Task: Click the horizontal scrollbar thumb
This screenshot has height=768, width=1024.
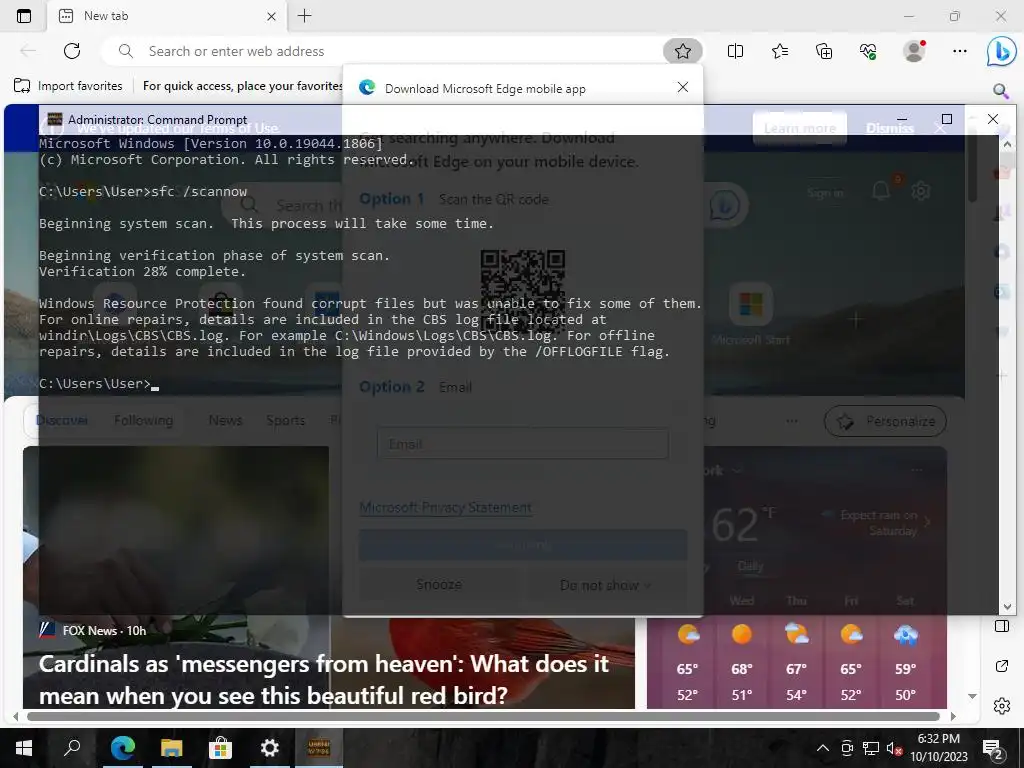Action: coord(483,716)
